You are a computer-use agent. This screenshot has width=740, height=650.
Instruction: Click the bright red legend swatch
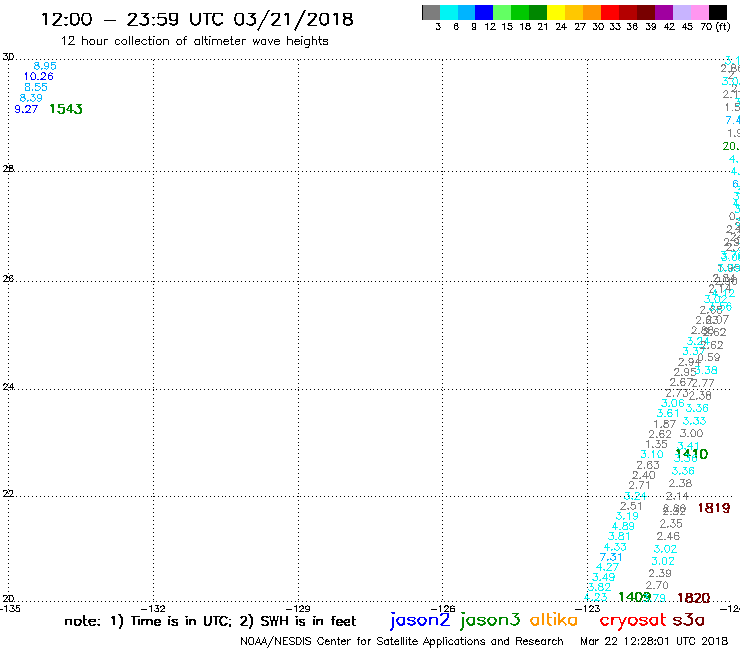610,12
